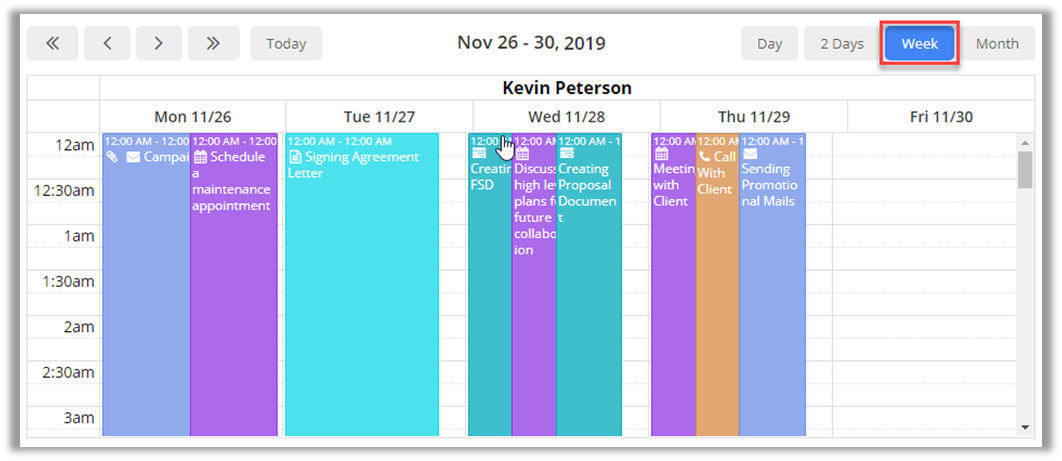Click calendar icon on Schedule maintenance appointment
1062x461 pixels.
[x=200, y=157]
